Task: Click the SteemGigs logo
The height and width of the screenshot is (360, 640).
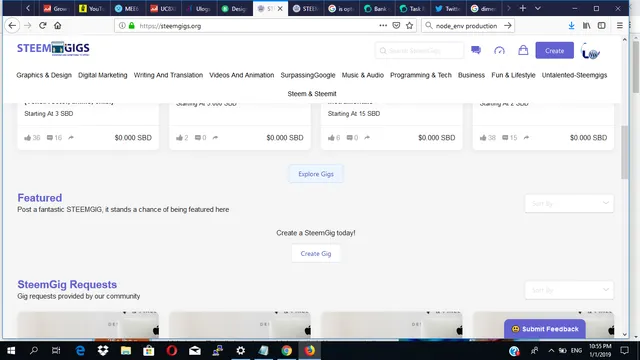Action: [53, 49]
